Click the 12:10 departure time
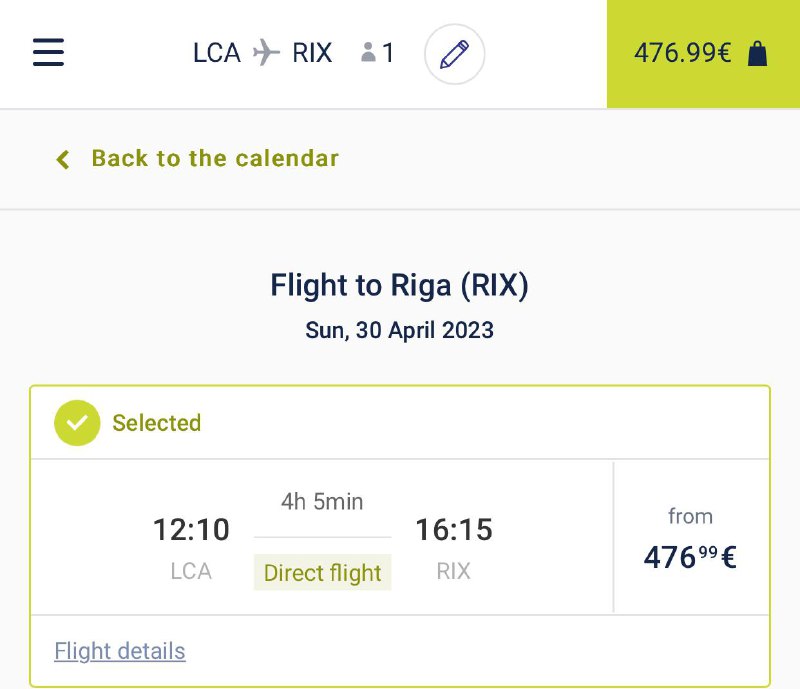Screen dimensions: 800x689 (191, 529)
